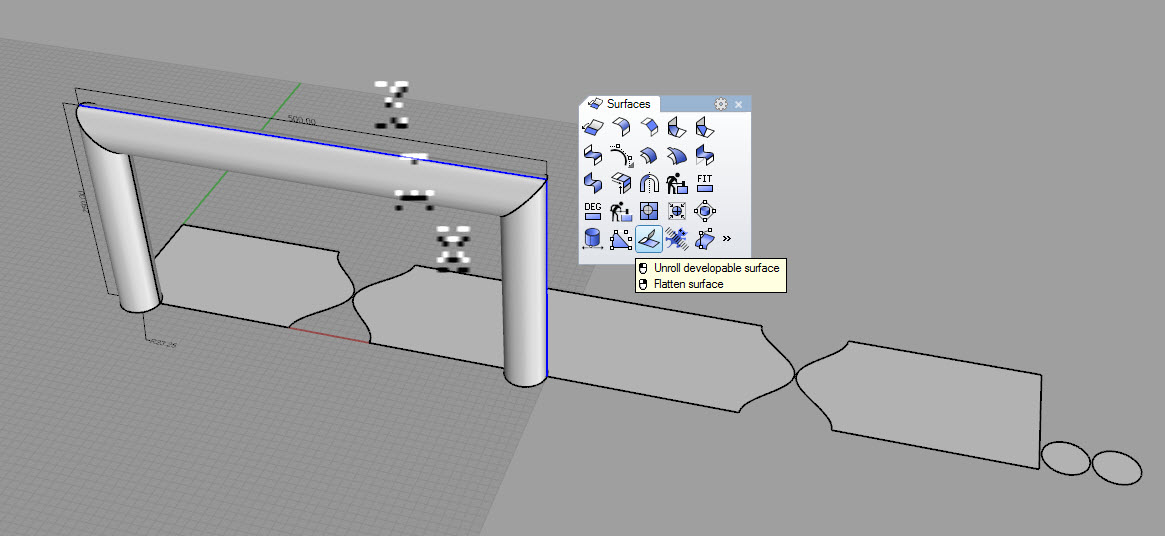The image size is (1165, 536).
Task: Select the Shrink trimmed surface icon
Action: coord(676,211)
